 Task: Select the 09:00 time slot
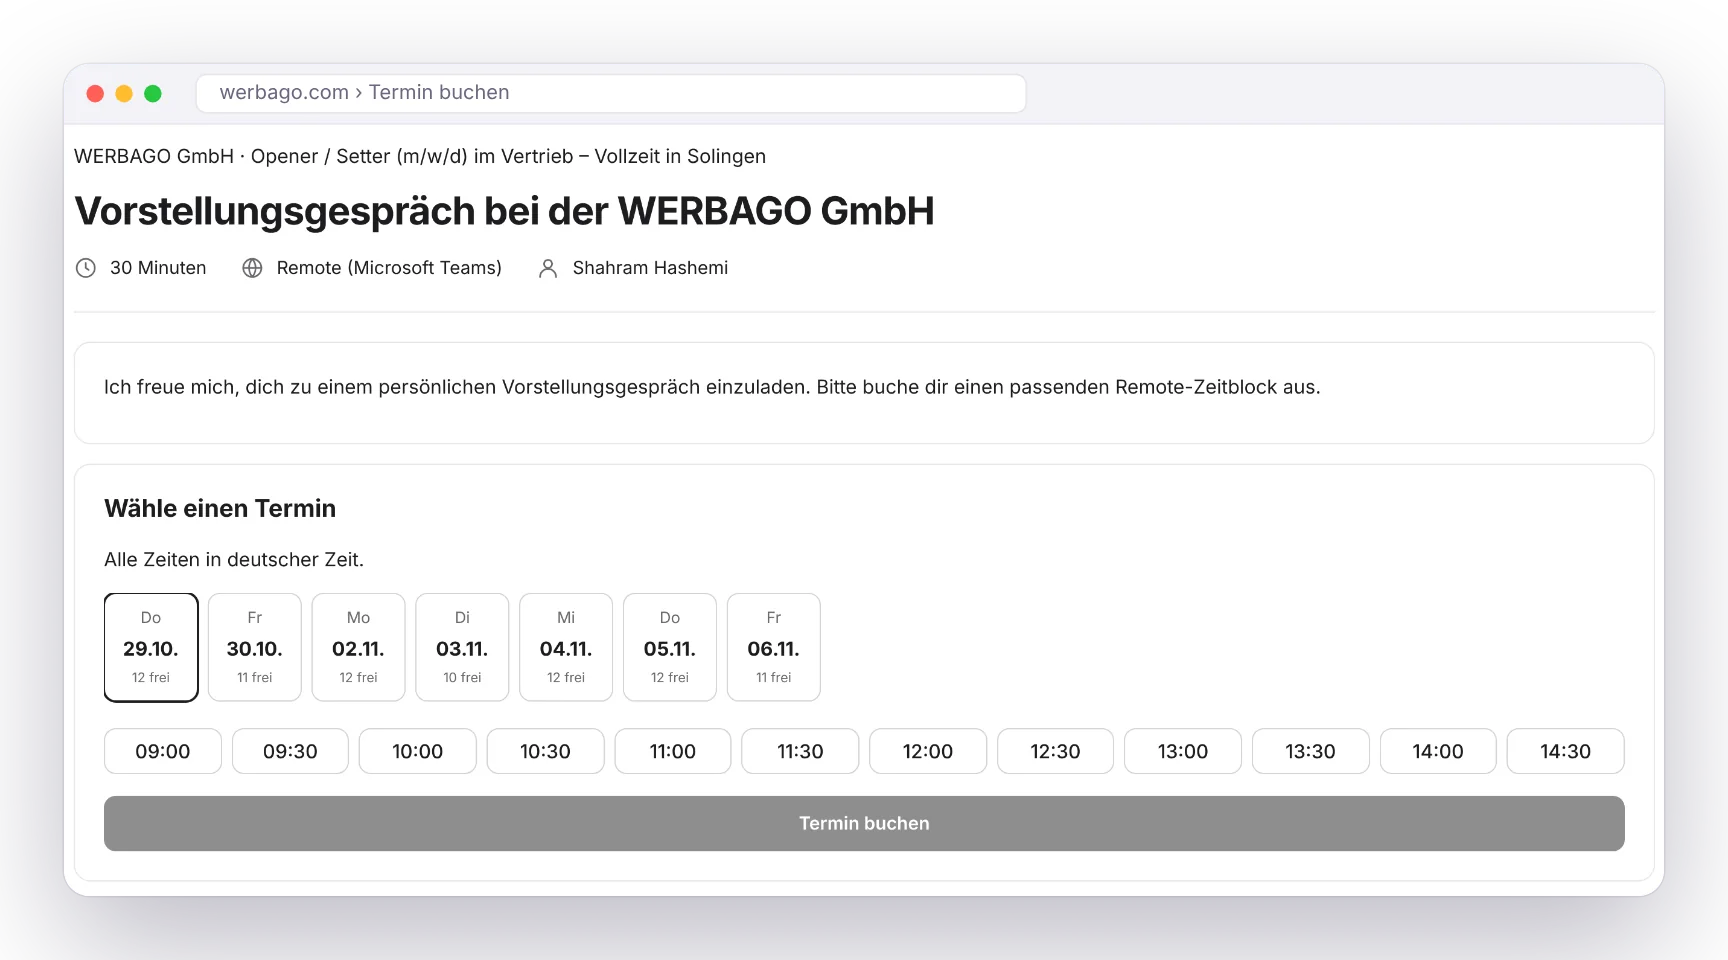pyautogui.click(x=163, y=751)
